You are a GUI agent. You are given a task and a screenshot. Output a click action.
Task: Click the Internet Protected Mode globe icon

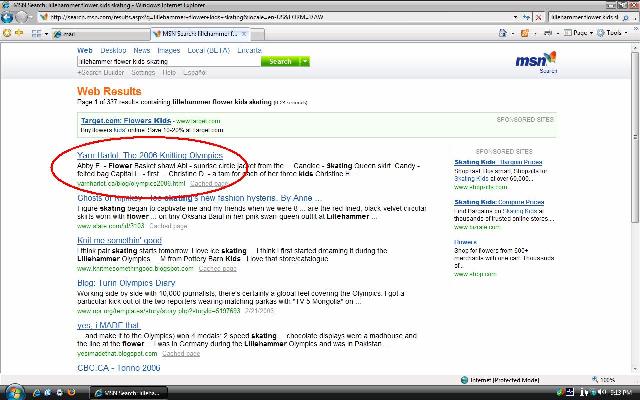click(x=464, y=380)
